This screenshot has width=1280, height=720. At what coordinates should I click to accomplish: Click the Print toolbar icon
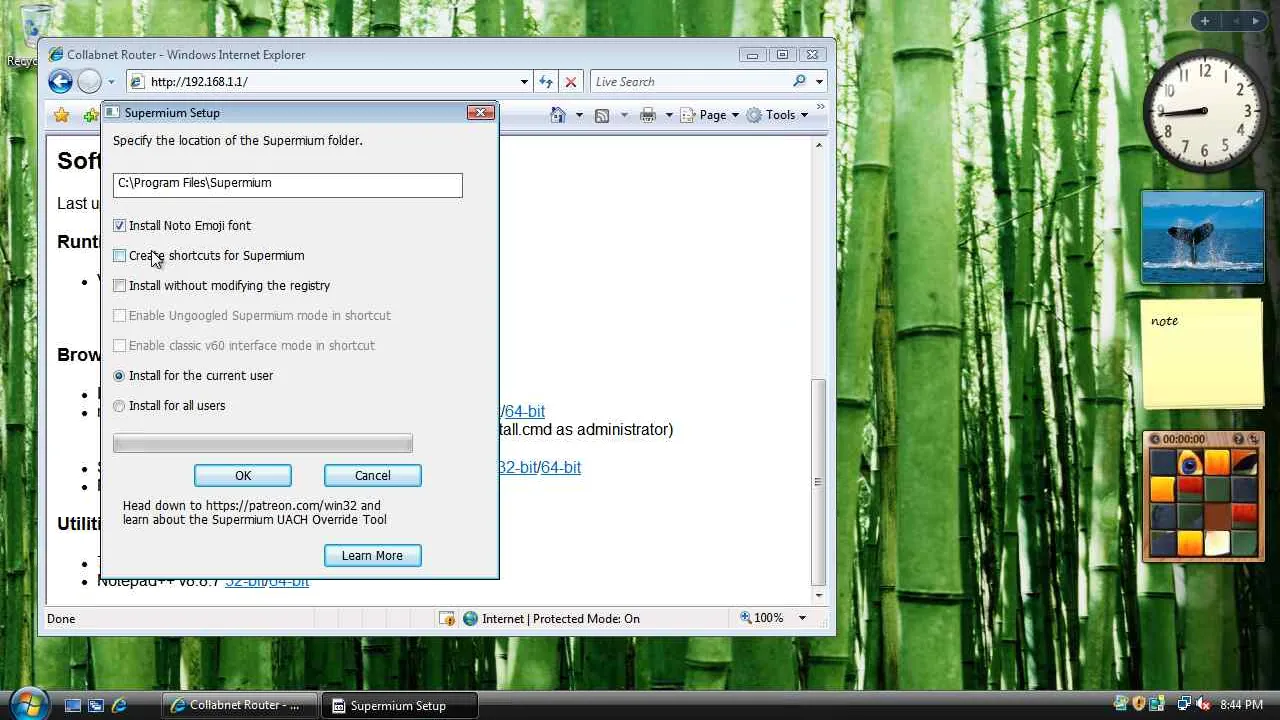(648, 115)
